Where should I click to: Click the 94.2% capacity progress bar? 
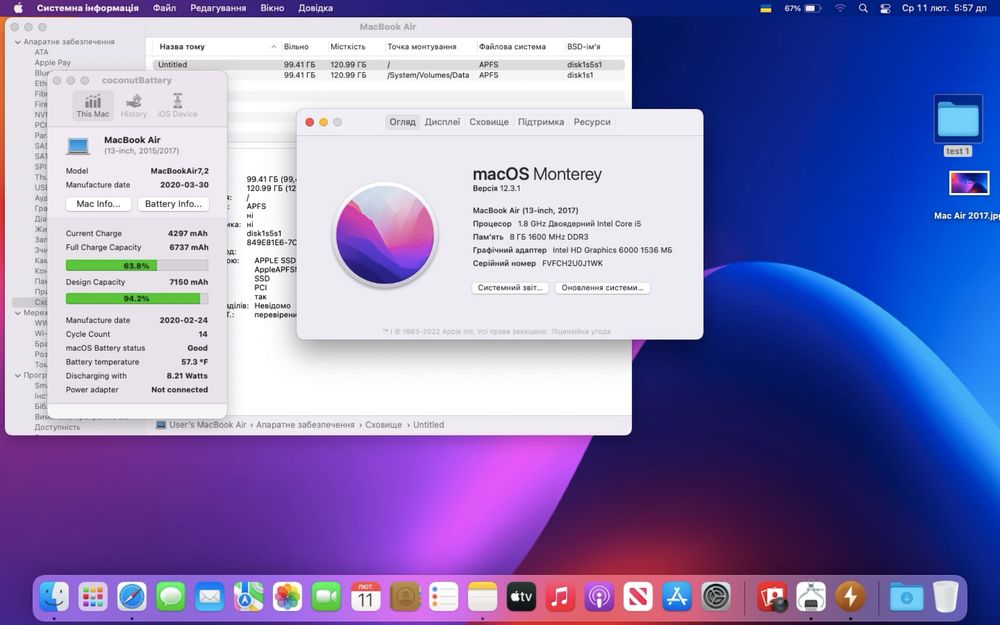pos(137,298)
